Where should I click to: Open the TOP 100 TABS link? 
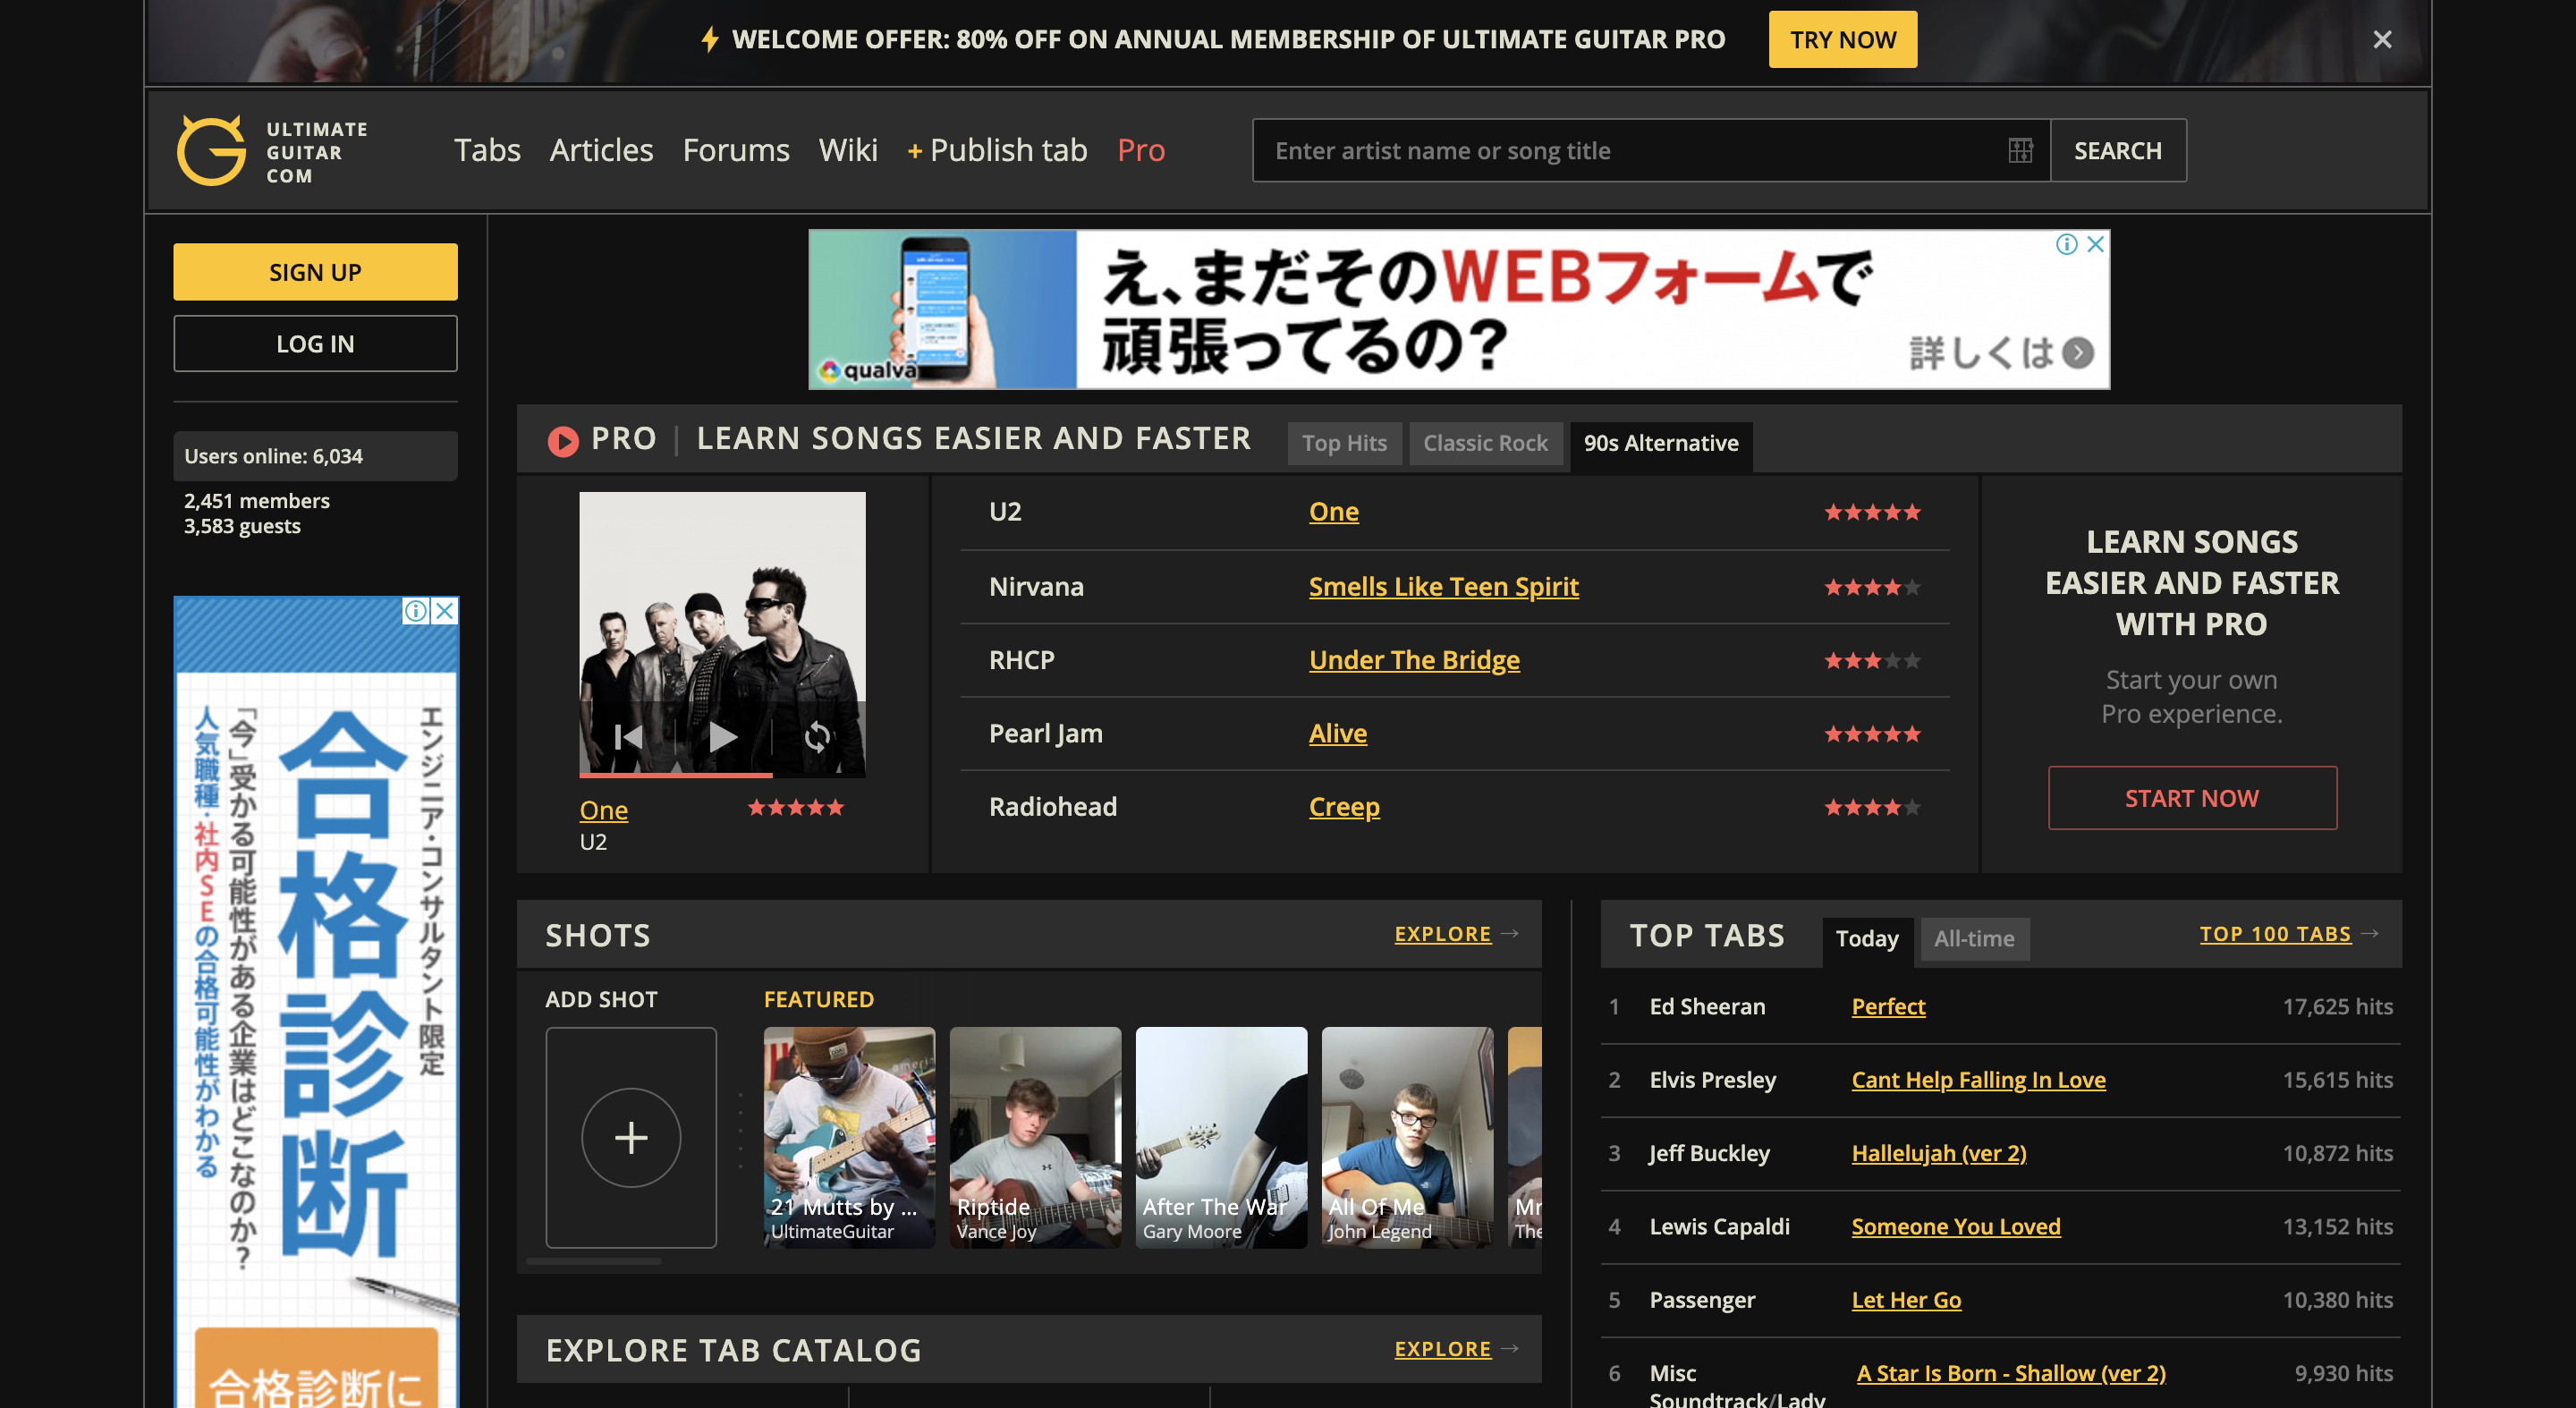pos(2275,933)
